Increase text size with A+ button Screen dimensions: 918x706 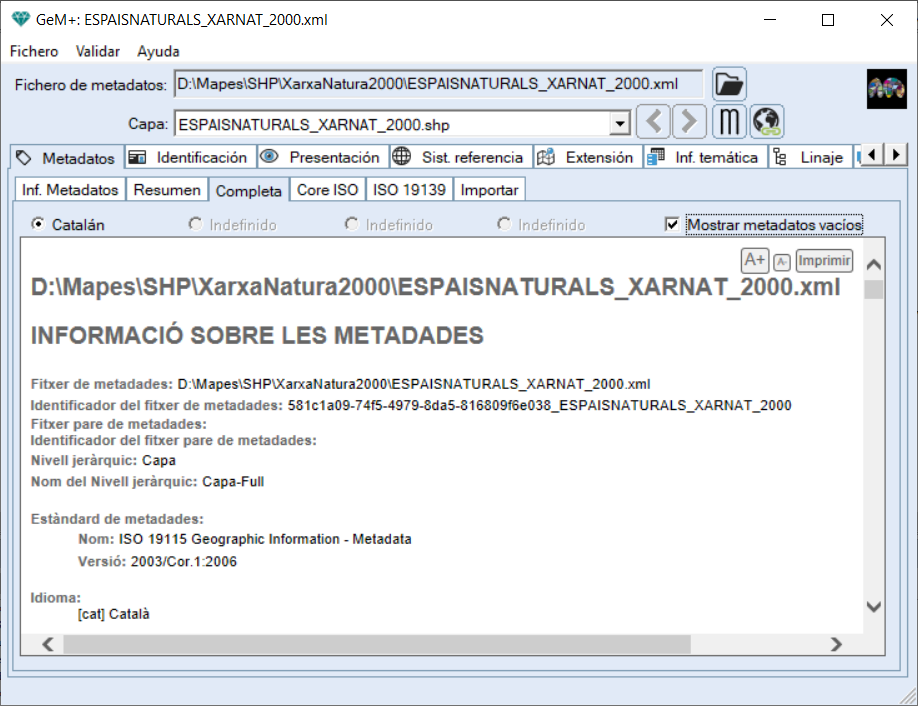pos(754,261)
